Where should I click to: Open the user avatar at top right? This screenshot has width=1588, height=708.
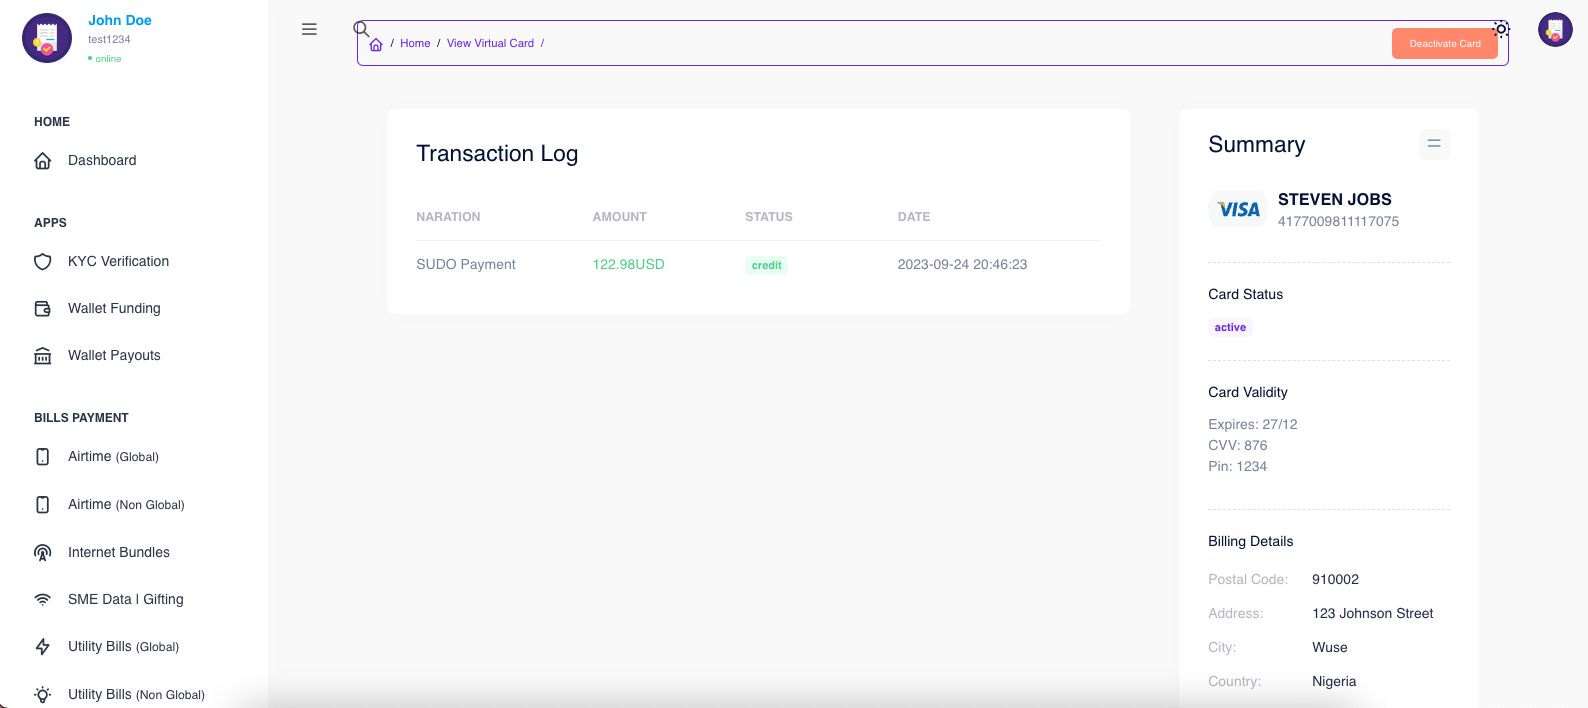(x=1555, y=30)
